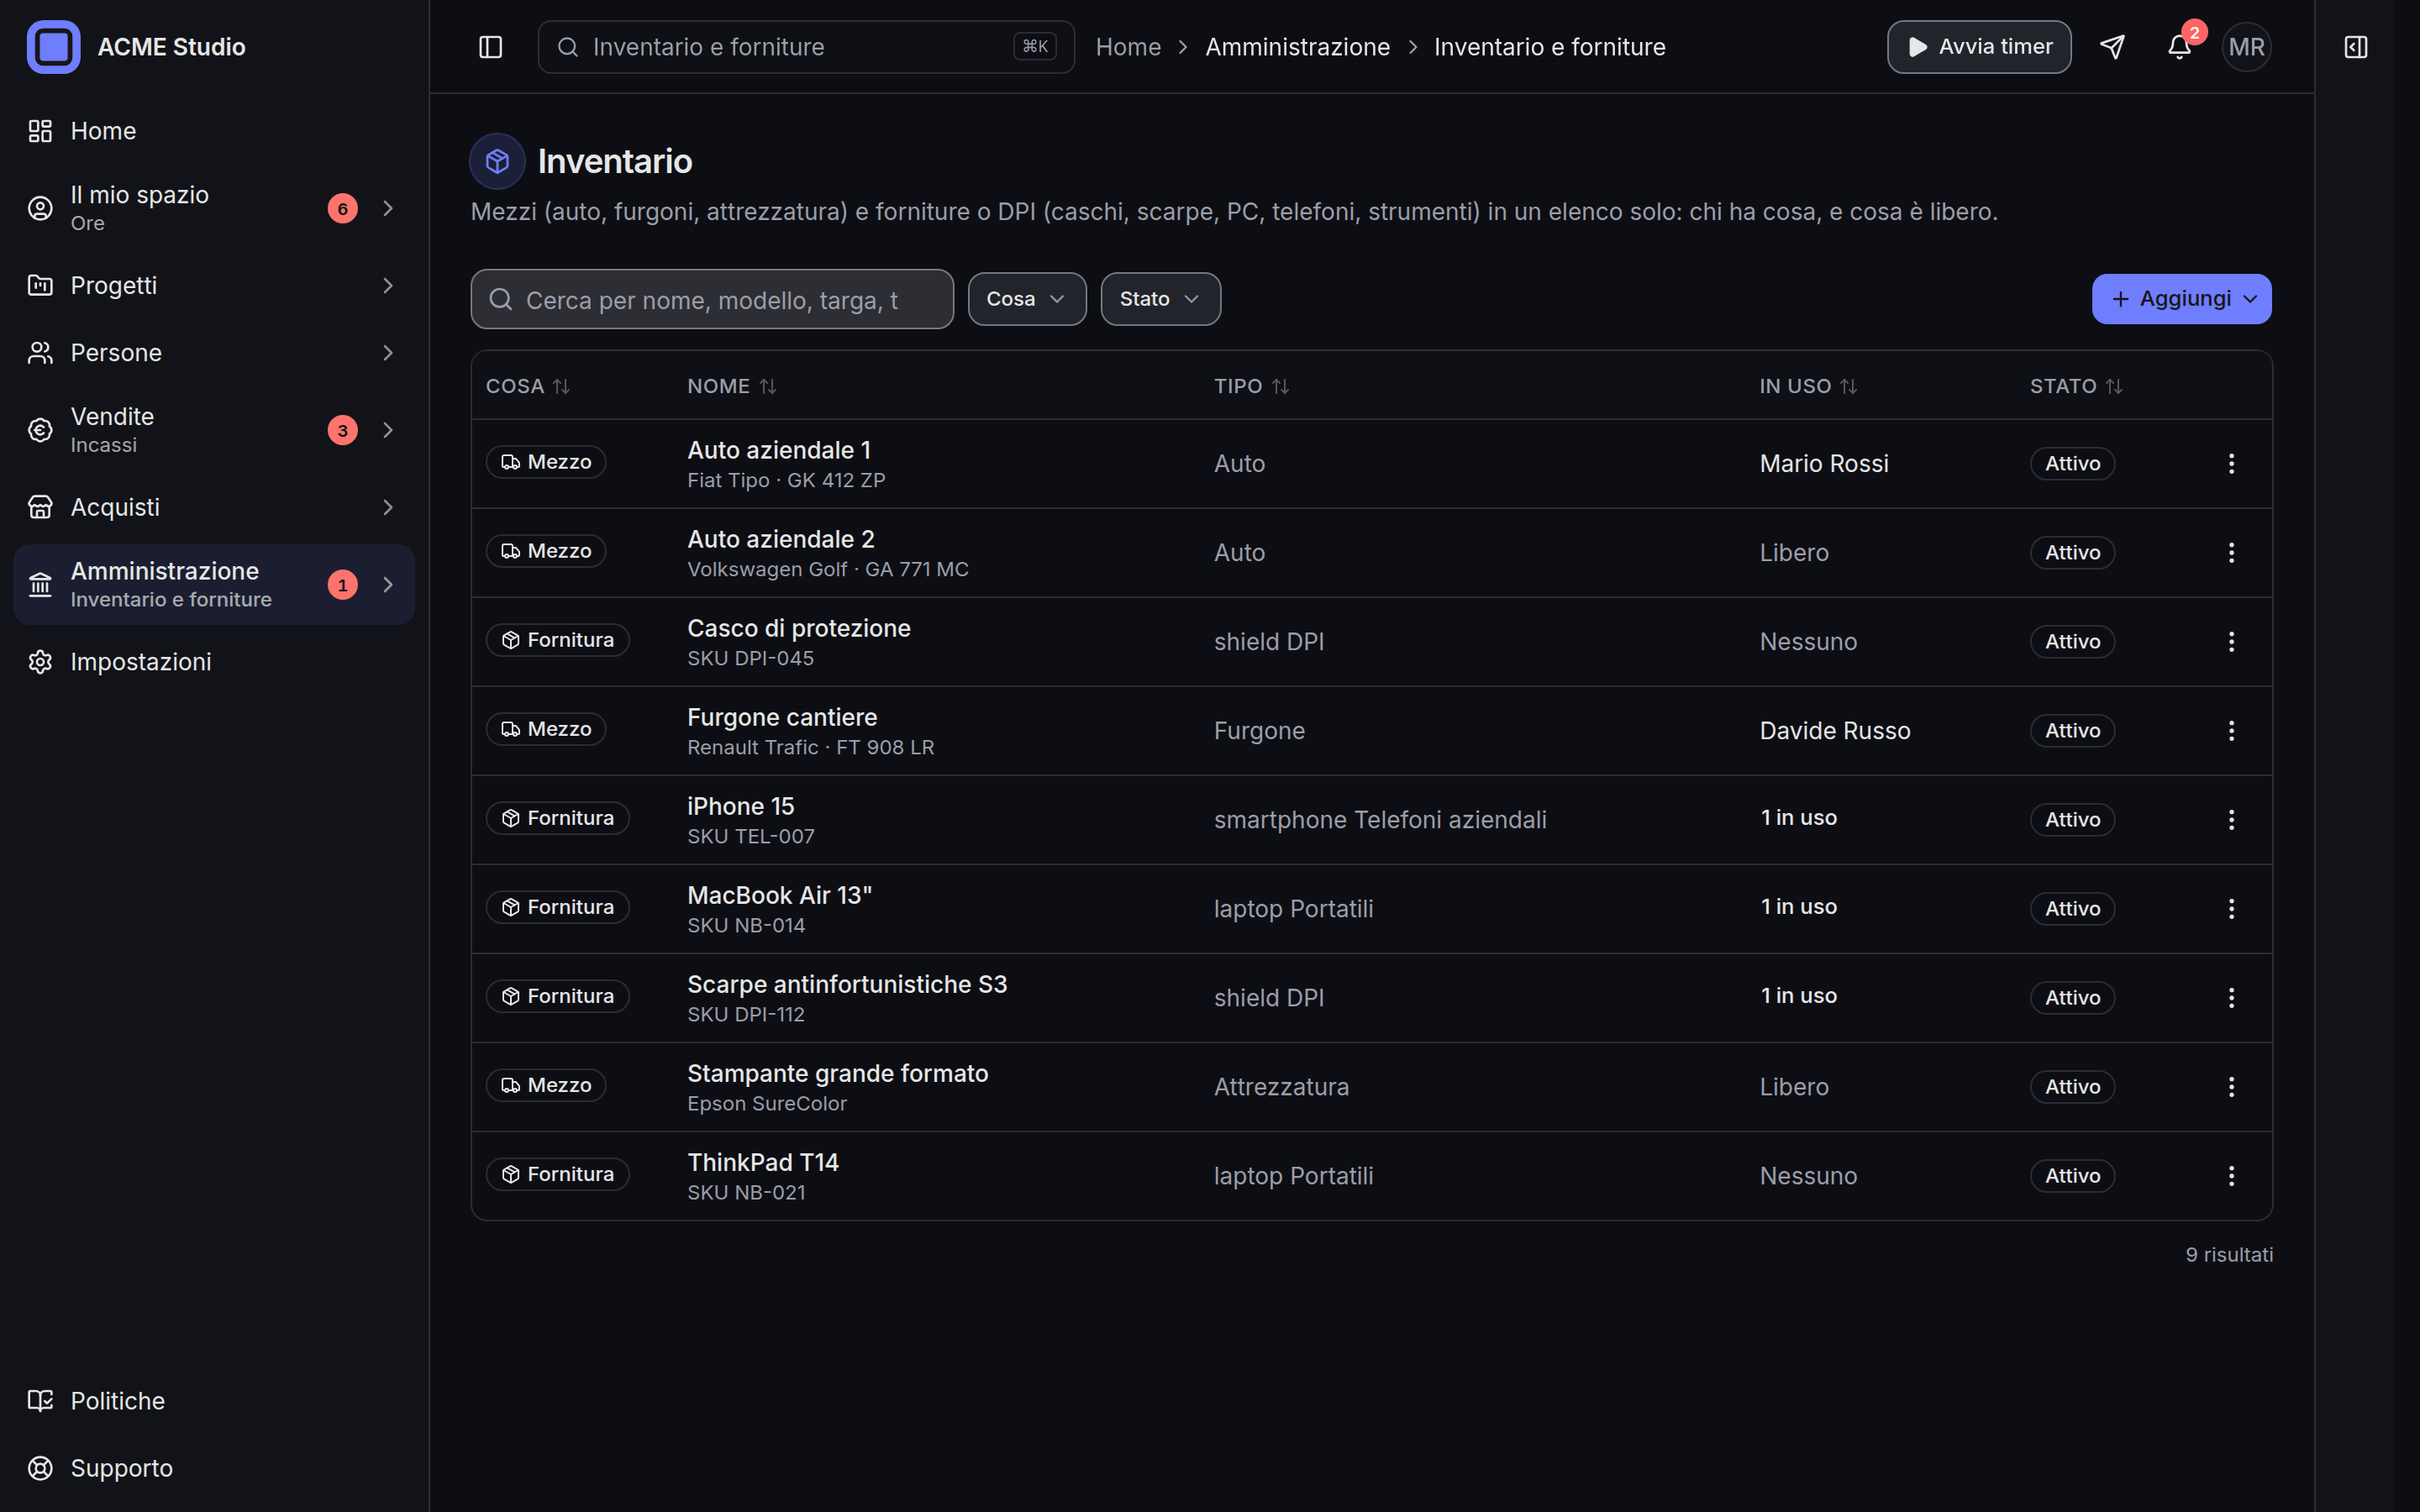This screenshot has width=2420, height=1512.
Task: Open row actions for Auto aziendale 1
Action: [2231, 463]
